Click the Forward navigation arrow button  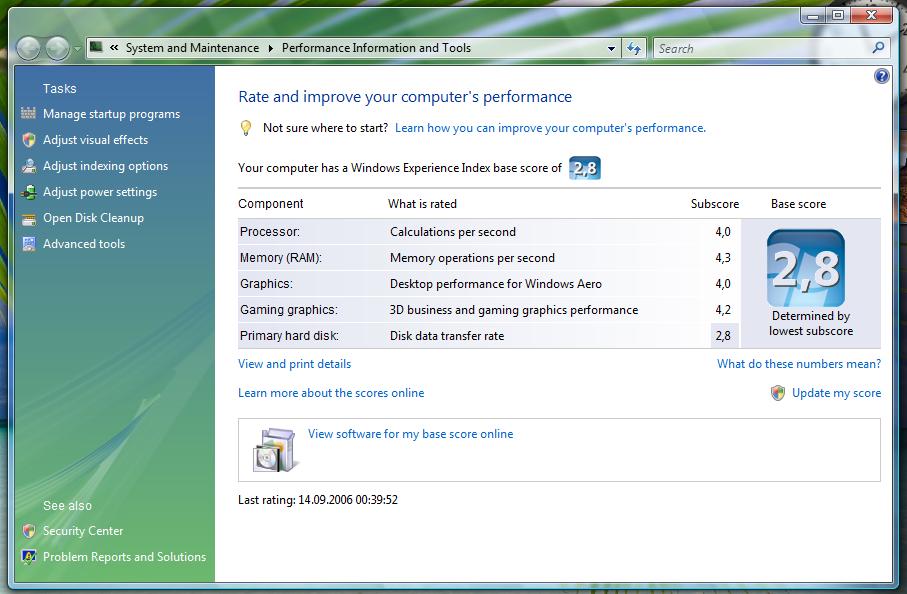[57, 49]
